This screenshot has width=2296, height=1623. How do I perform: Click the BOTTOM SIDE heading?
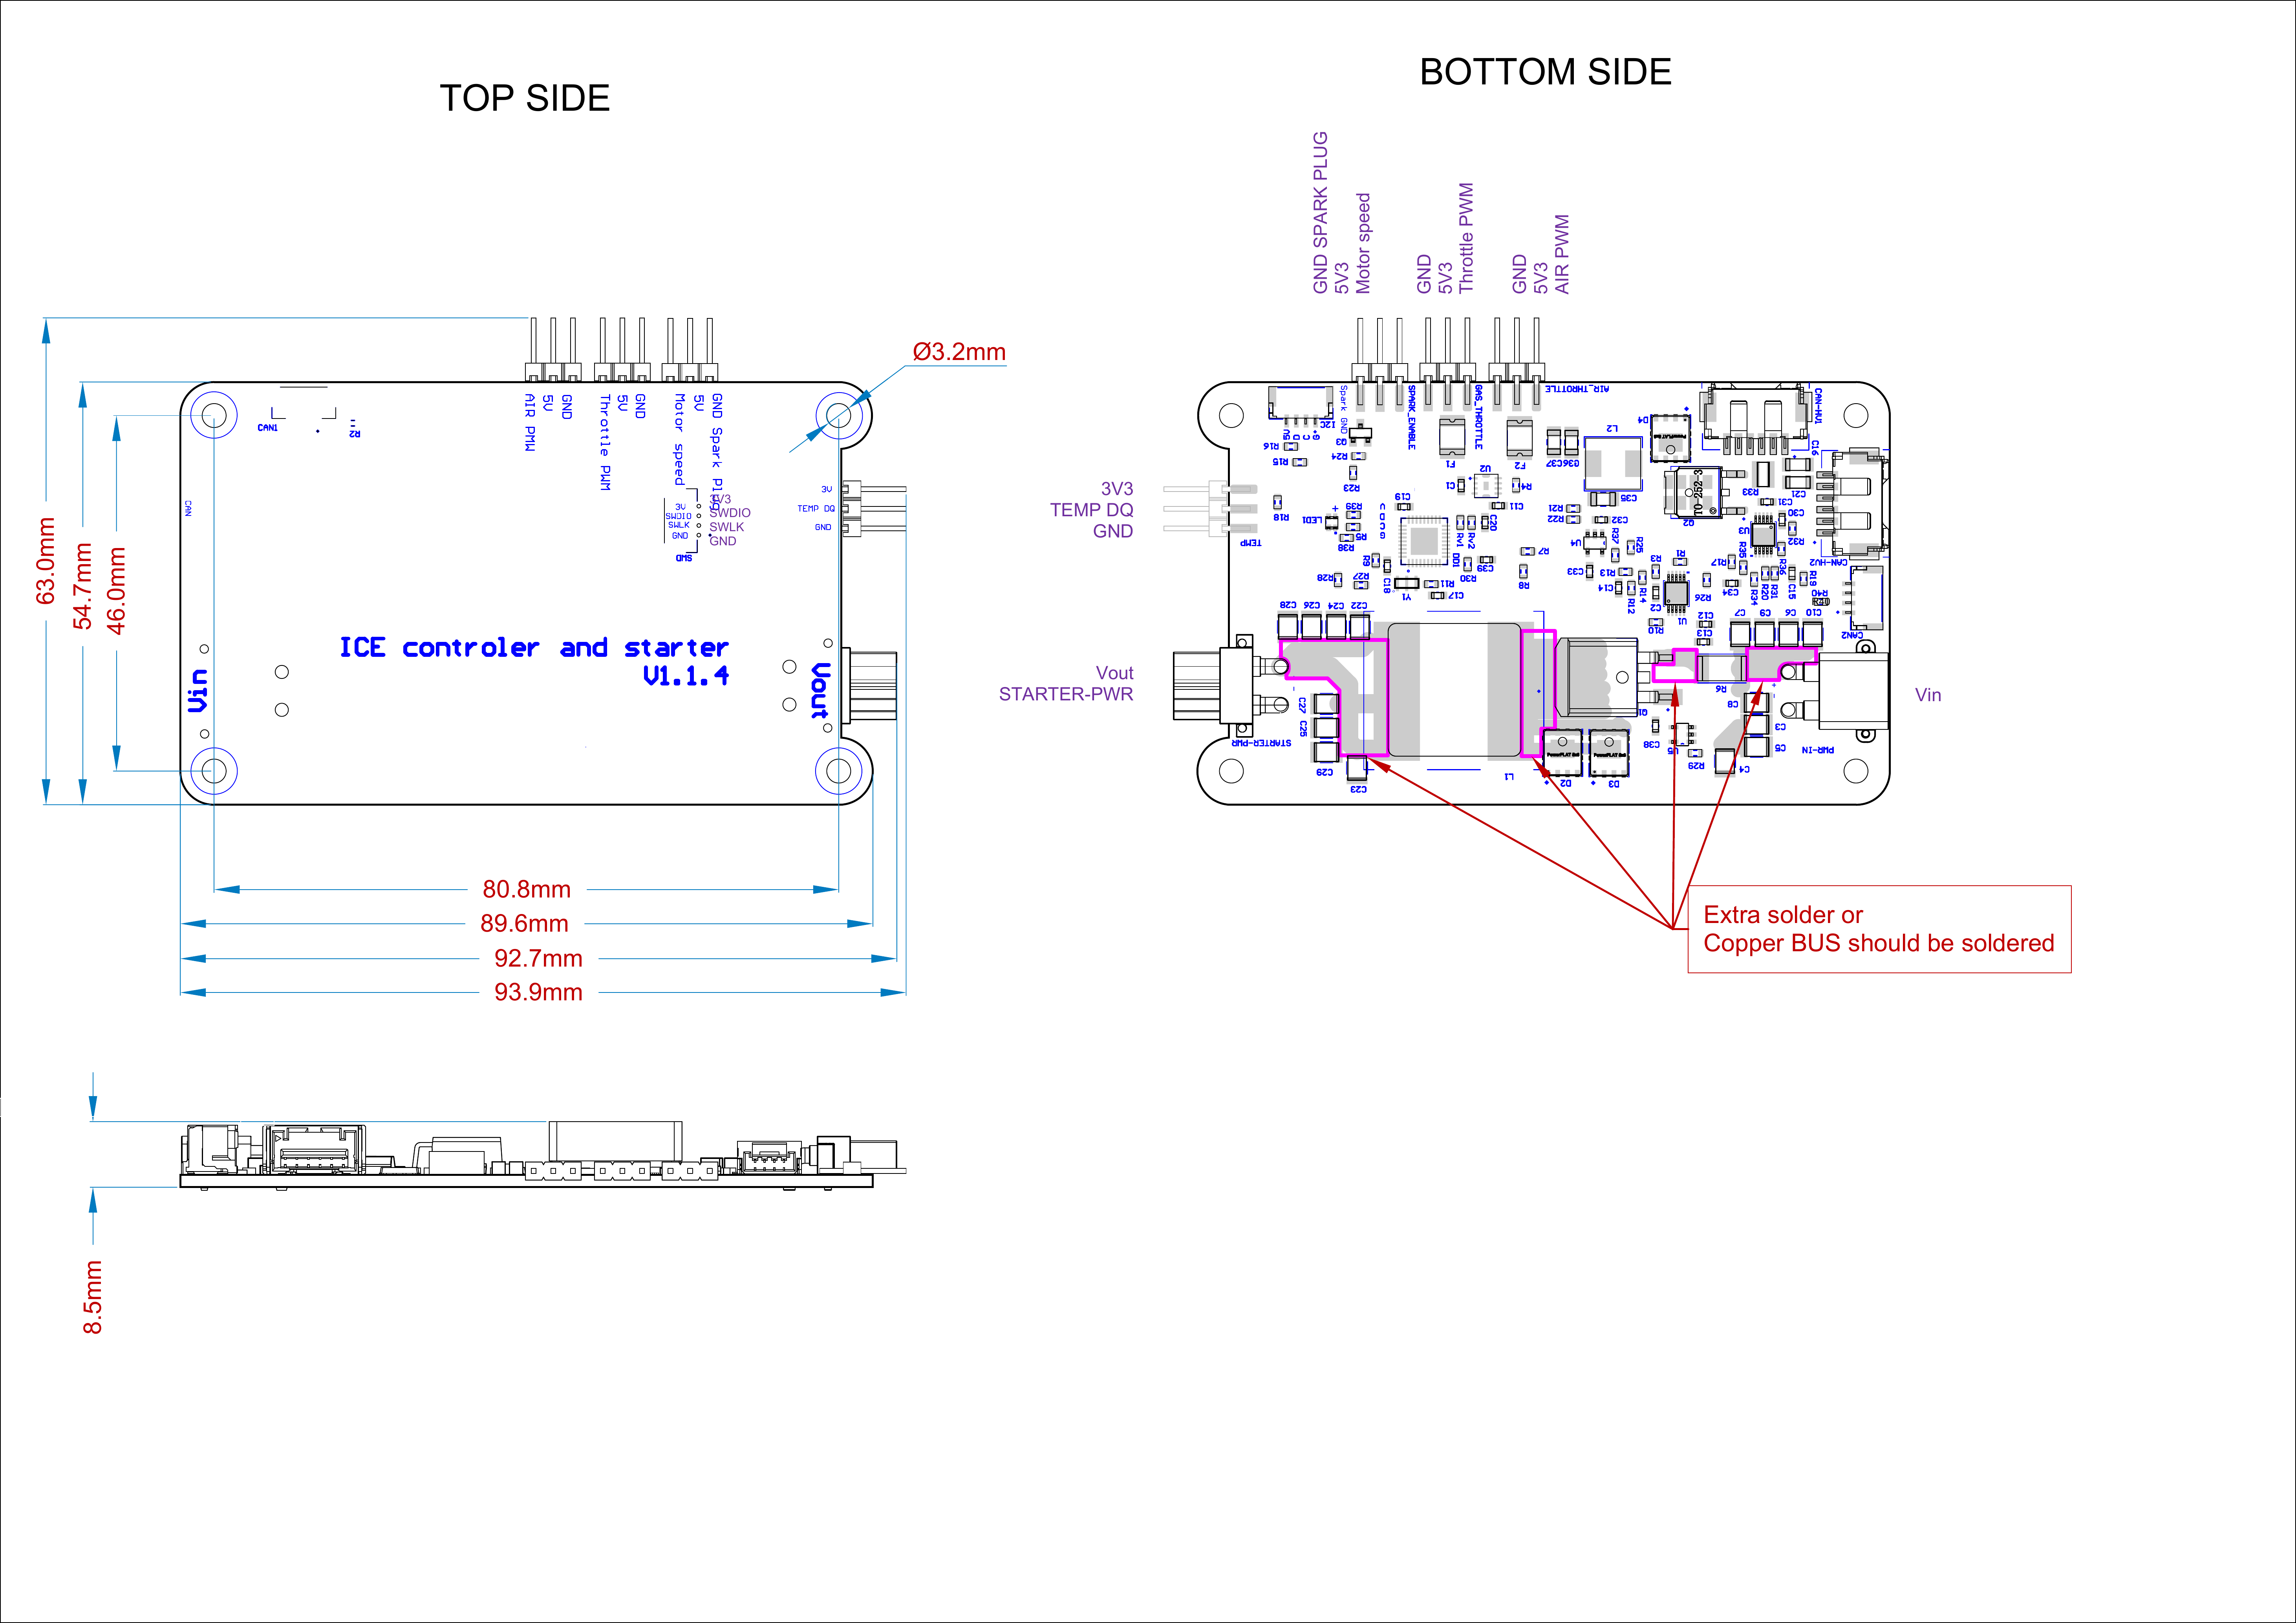click(1546, 72)
